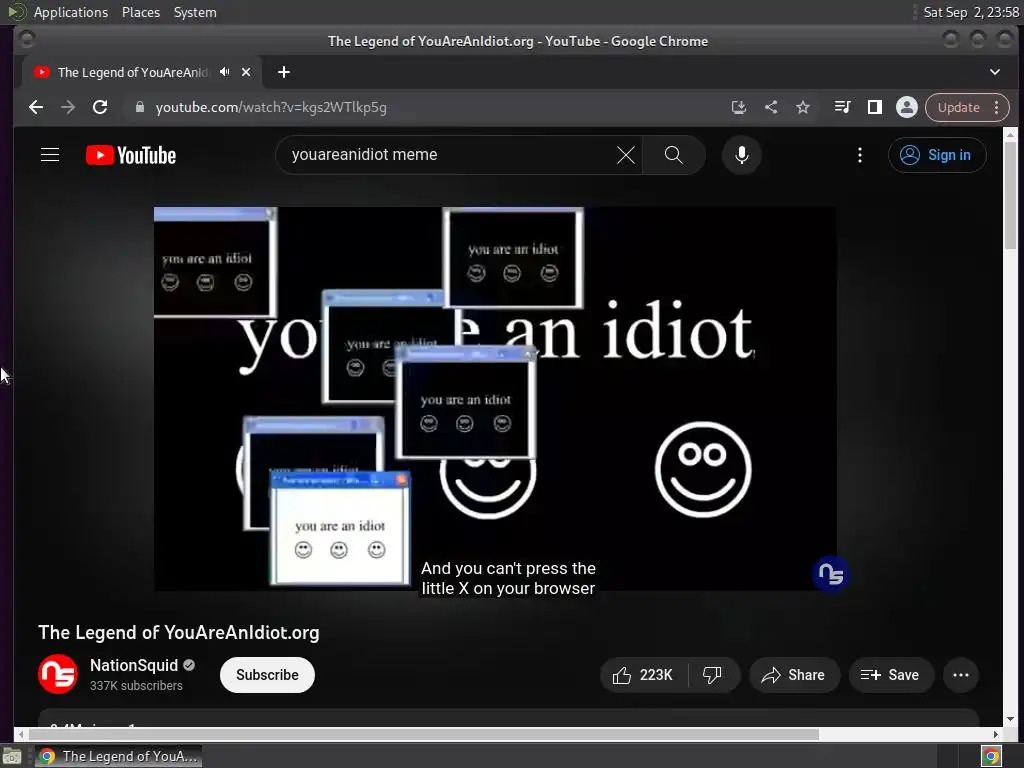This screenshot has height=768, width=1024.
Task: Open a new tab with plus button
Action: (x=283, y=72)
